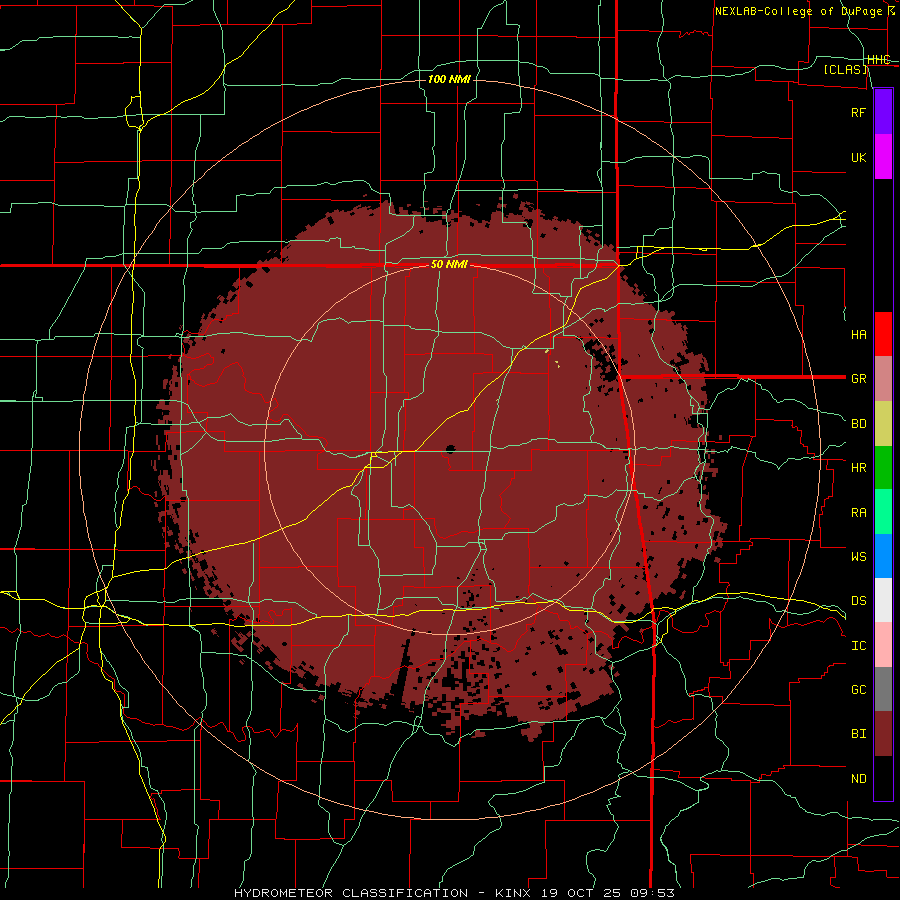Click the IC legend label

point(858,646)
